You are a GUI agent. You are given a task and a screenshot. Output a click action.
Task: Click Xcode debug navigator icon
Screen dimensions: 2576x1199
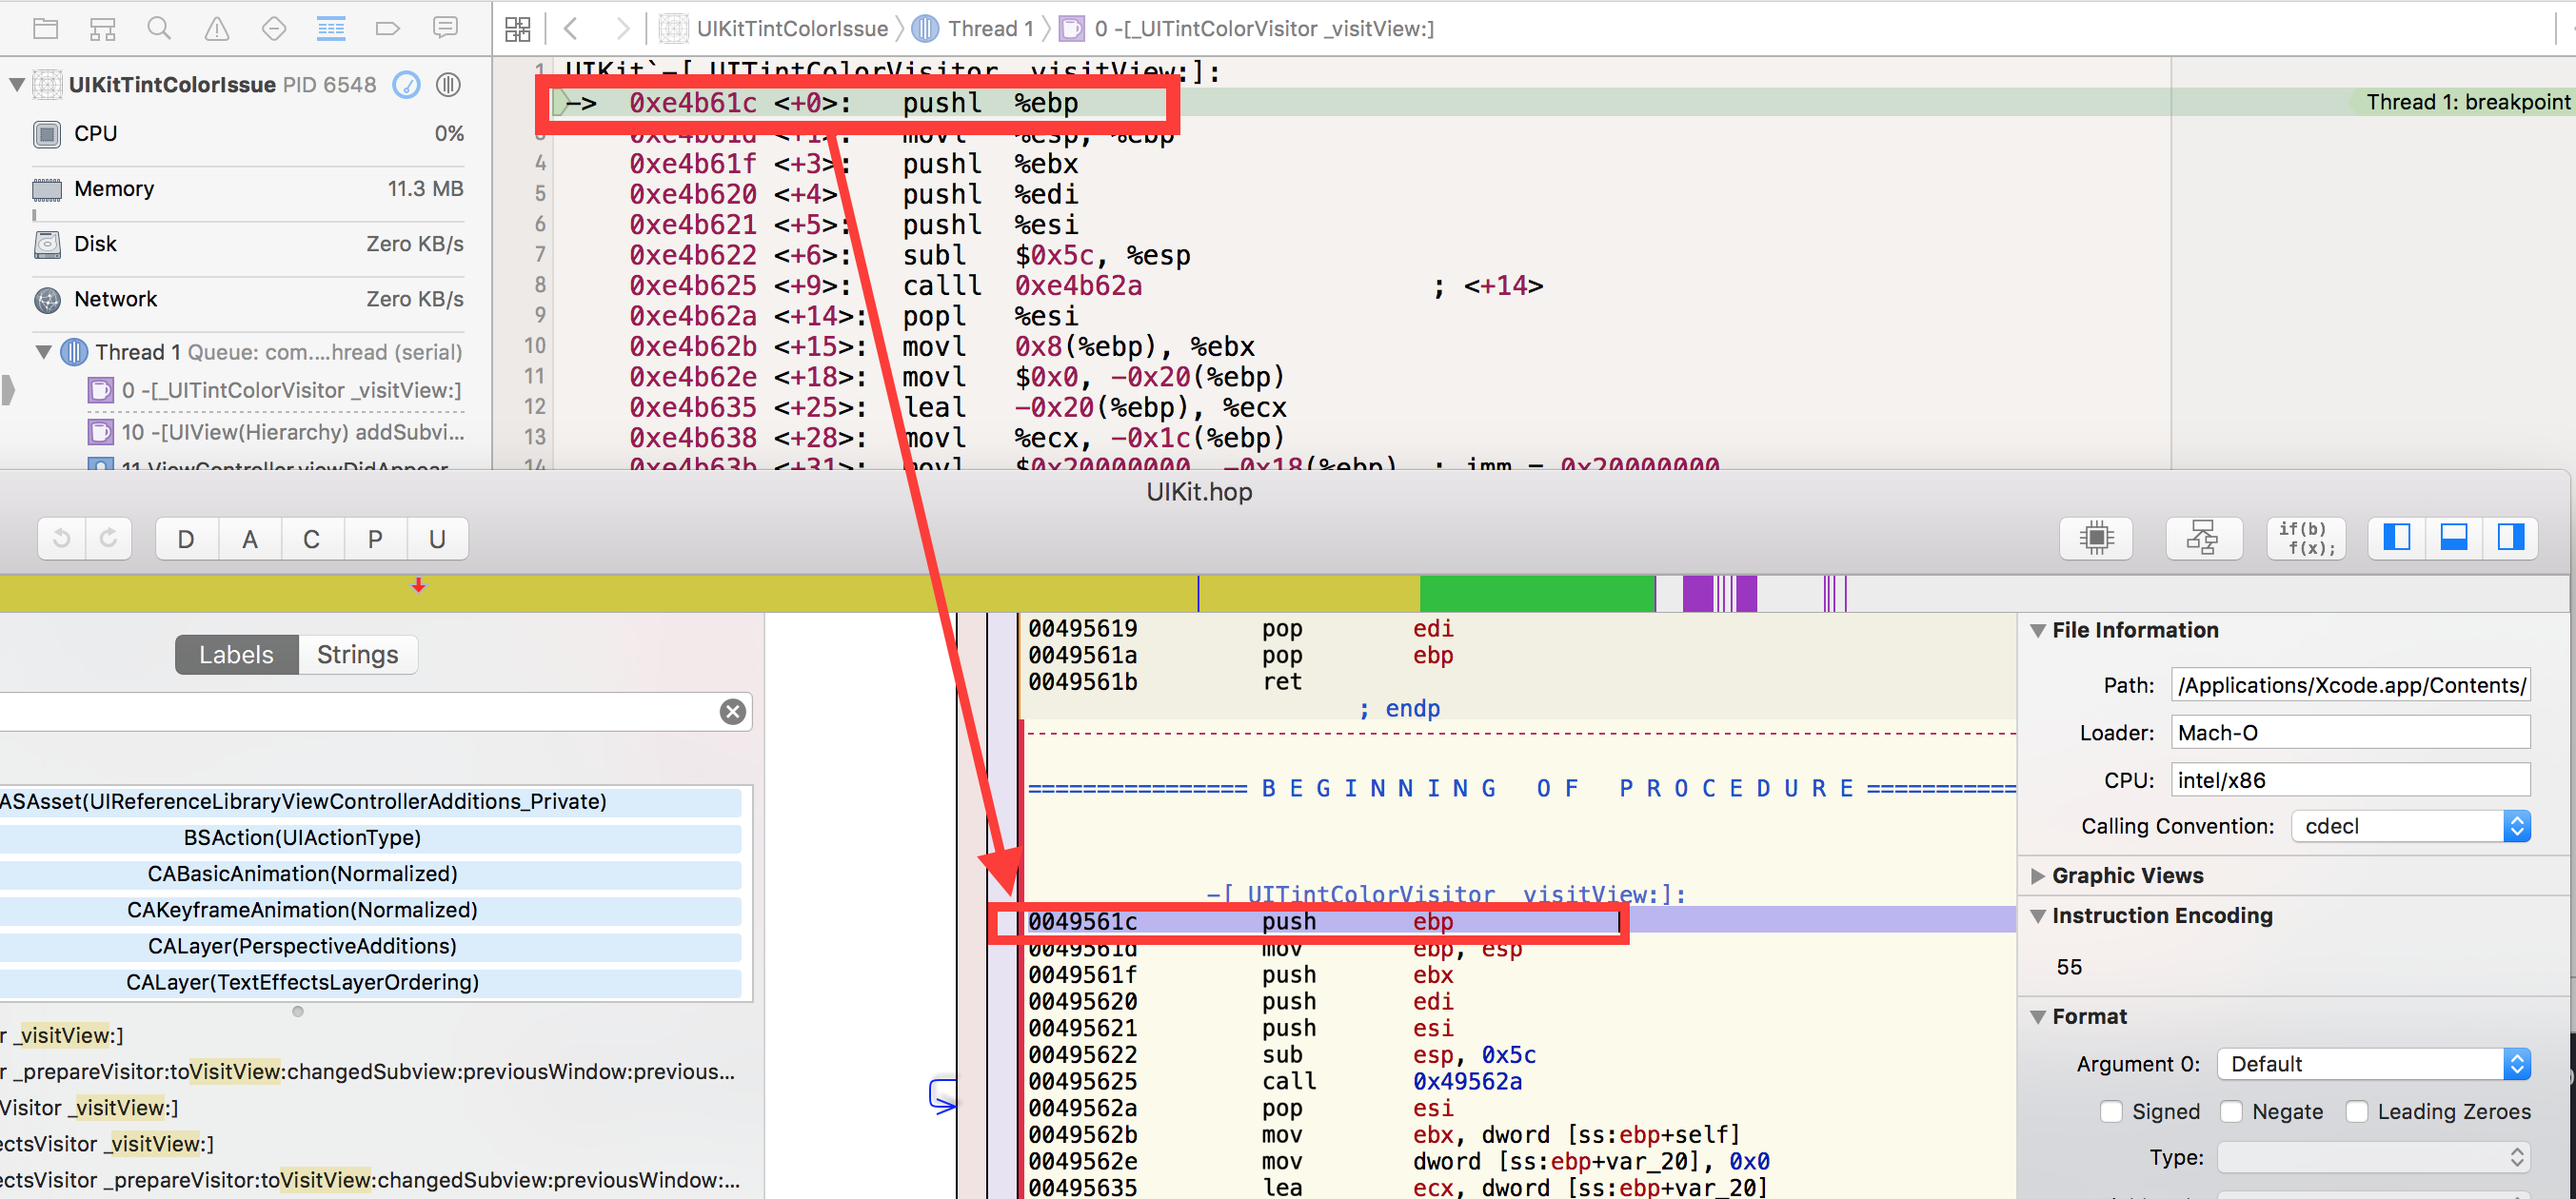point(331,28)
